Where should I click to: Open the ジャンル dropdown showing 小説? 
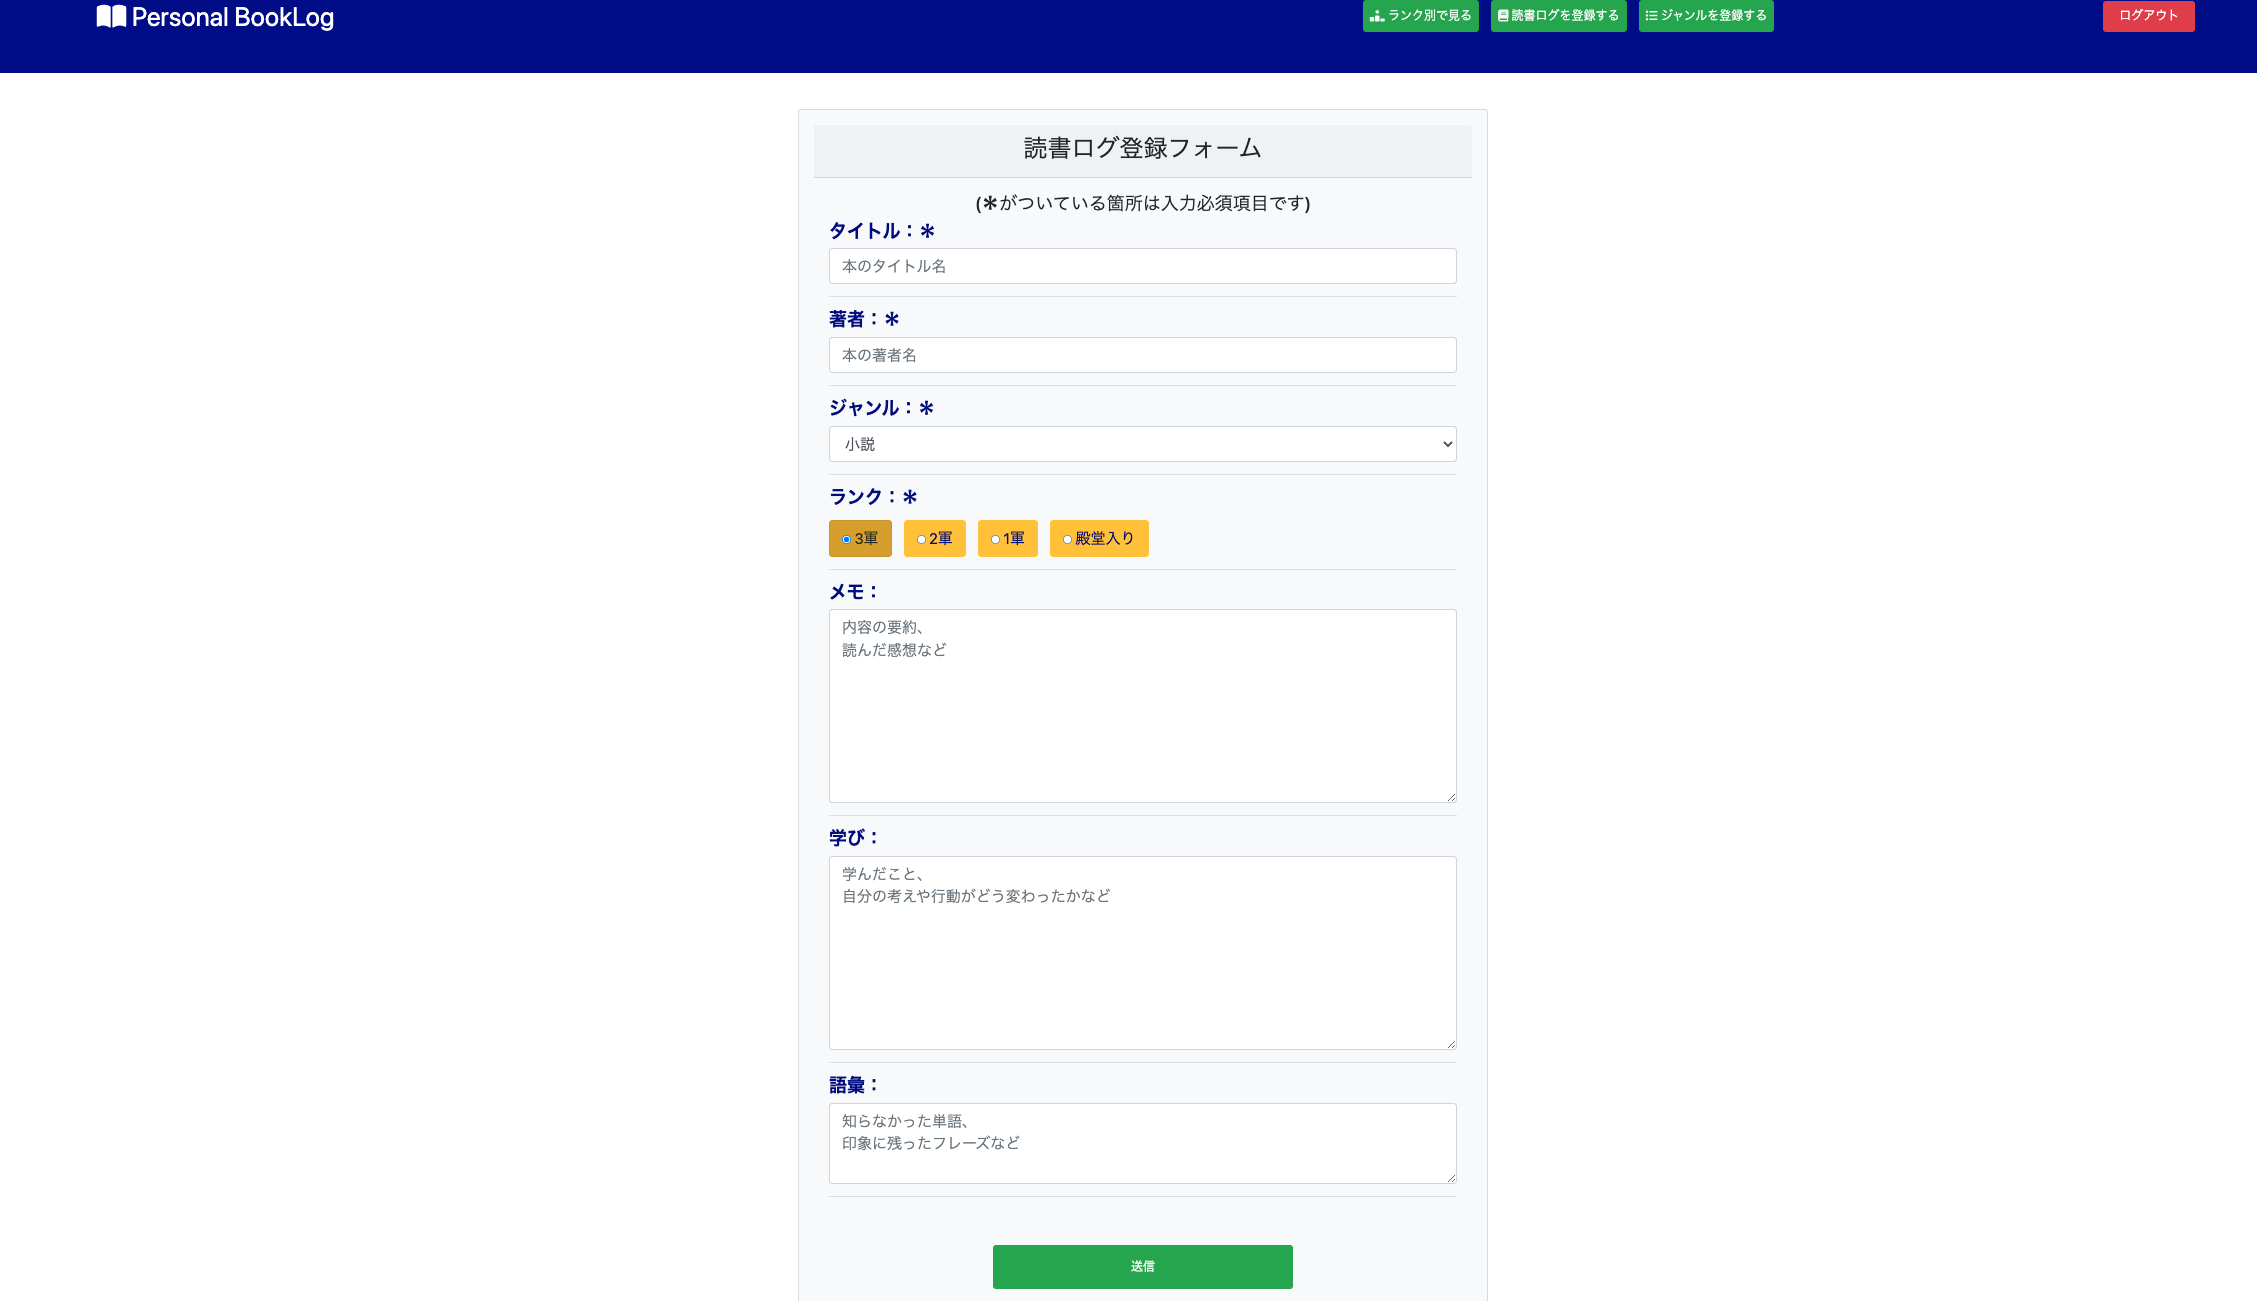(1142, 443)
